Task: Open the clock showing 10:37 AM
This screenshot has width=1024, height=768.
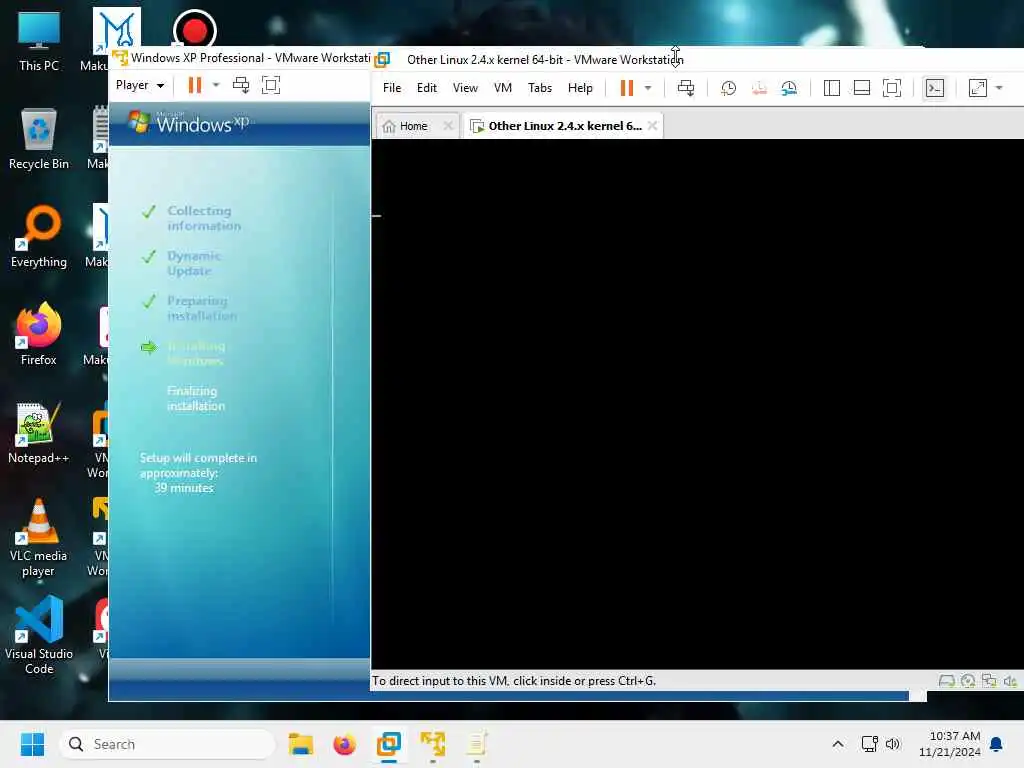Action: tap(950, 744)
